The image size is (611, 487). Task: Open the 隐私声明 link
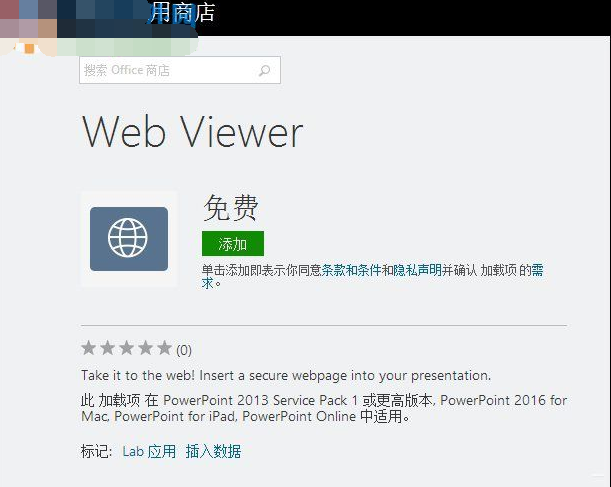417,270
